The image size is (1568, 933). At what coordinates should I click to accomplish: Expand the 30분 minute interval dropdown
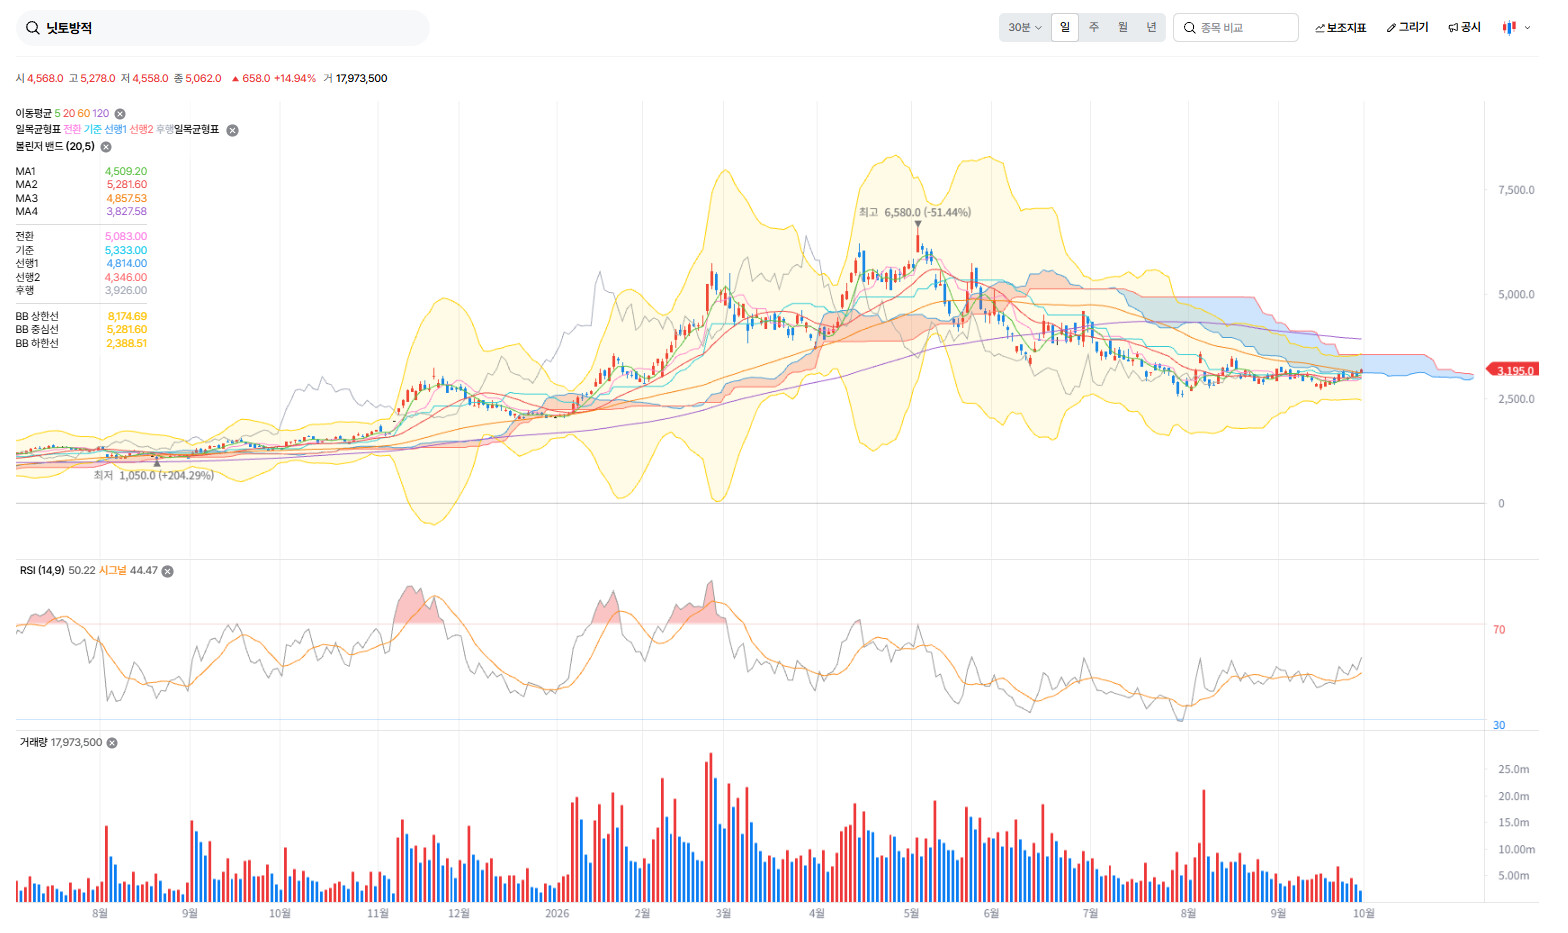click(1025, 28)
